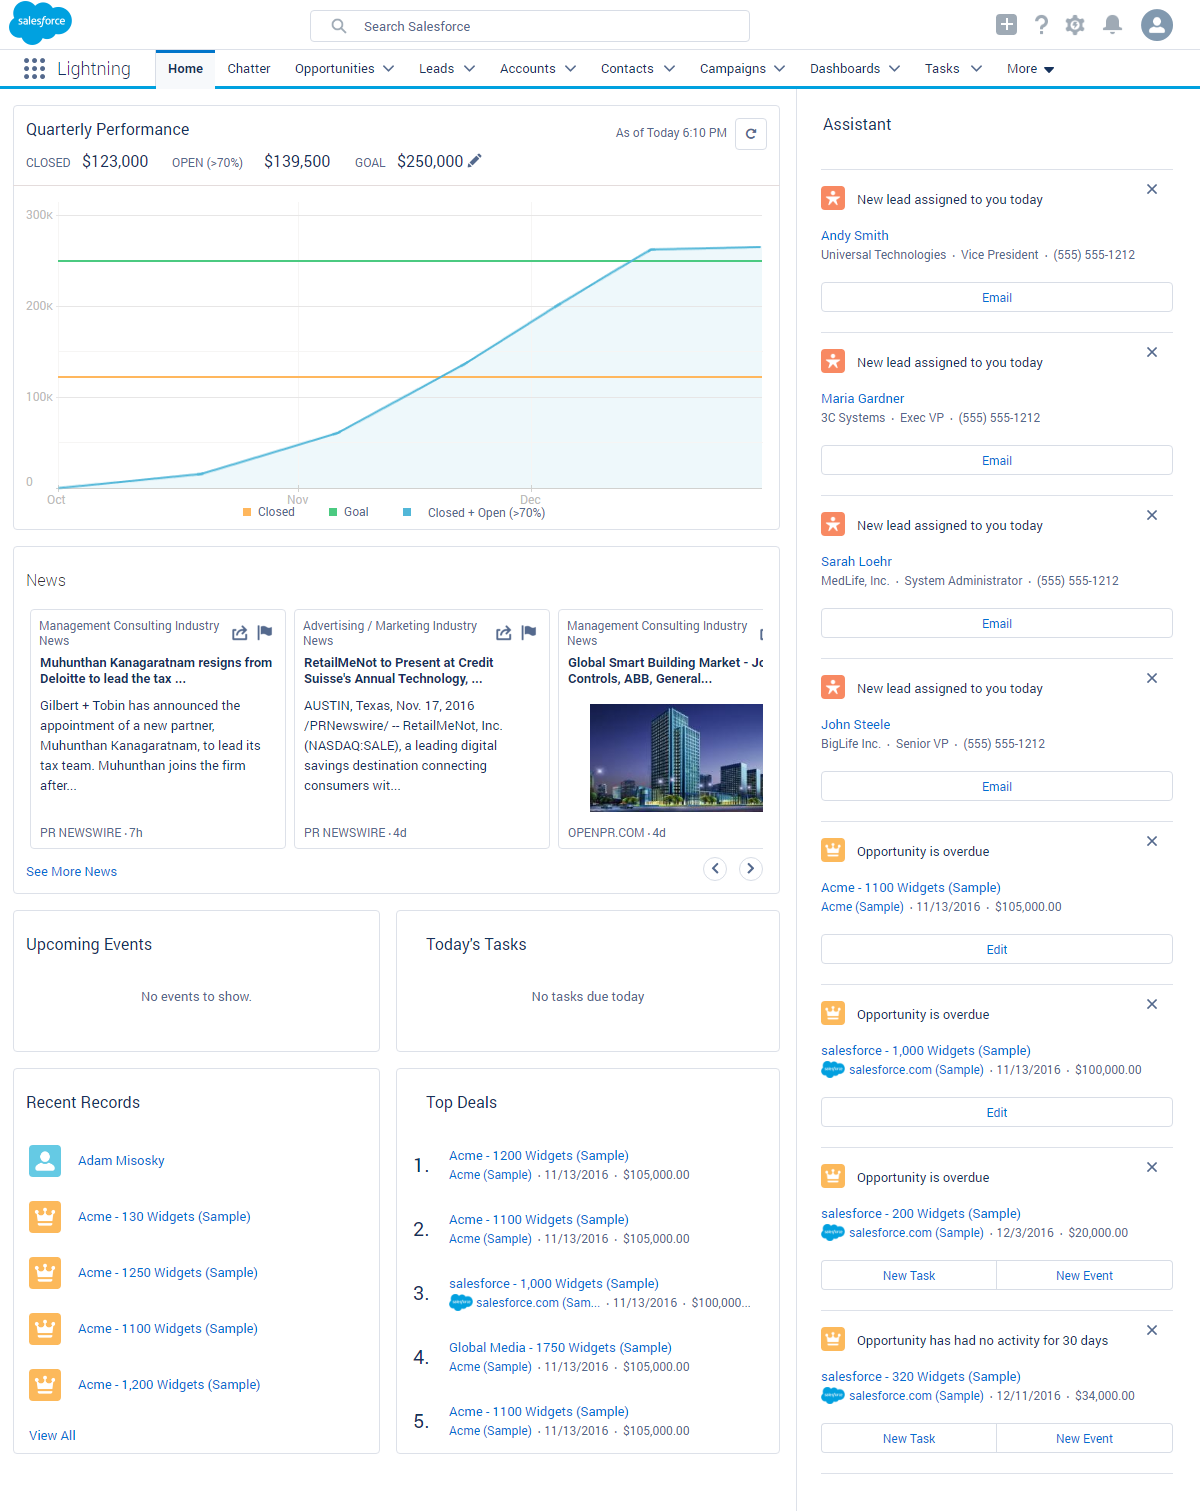1200x1512 pixels.
Task: Open the notifications bell
Action: pos(1112,25)
